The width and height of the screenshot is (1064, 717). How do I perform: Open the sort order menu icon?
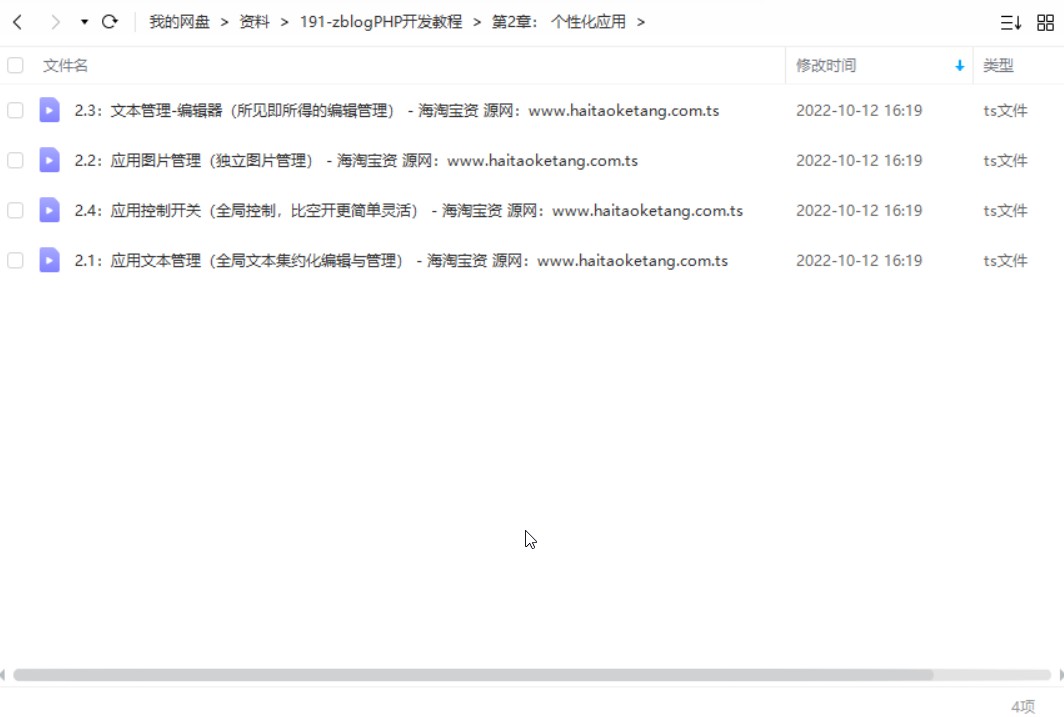pyautogui.click(x=1010, y=22)
